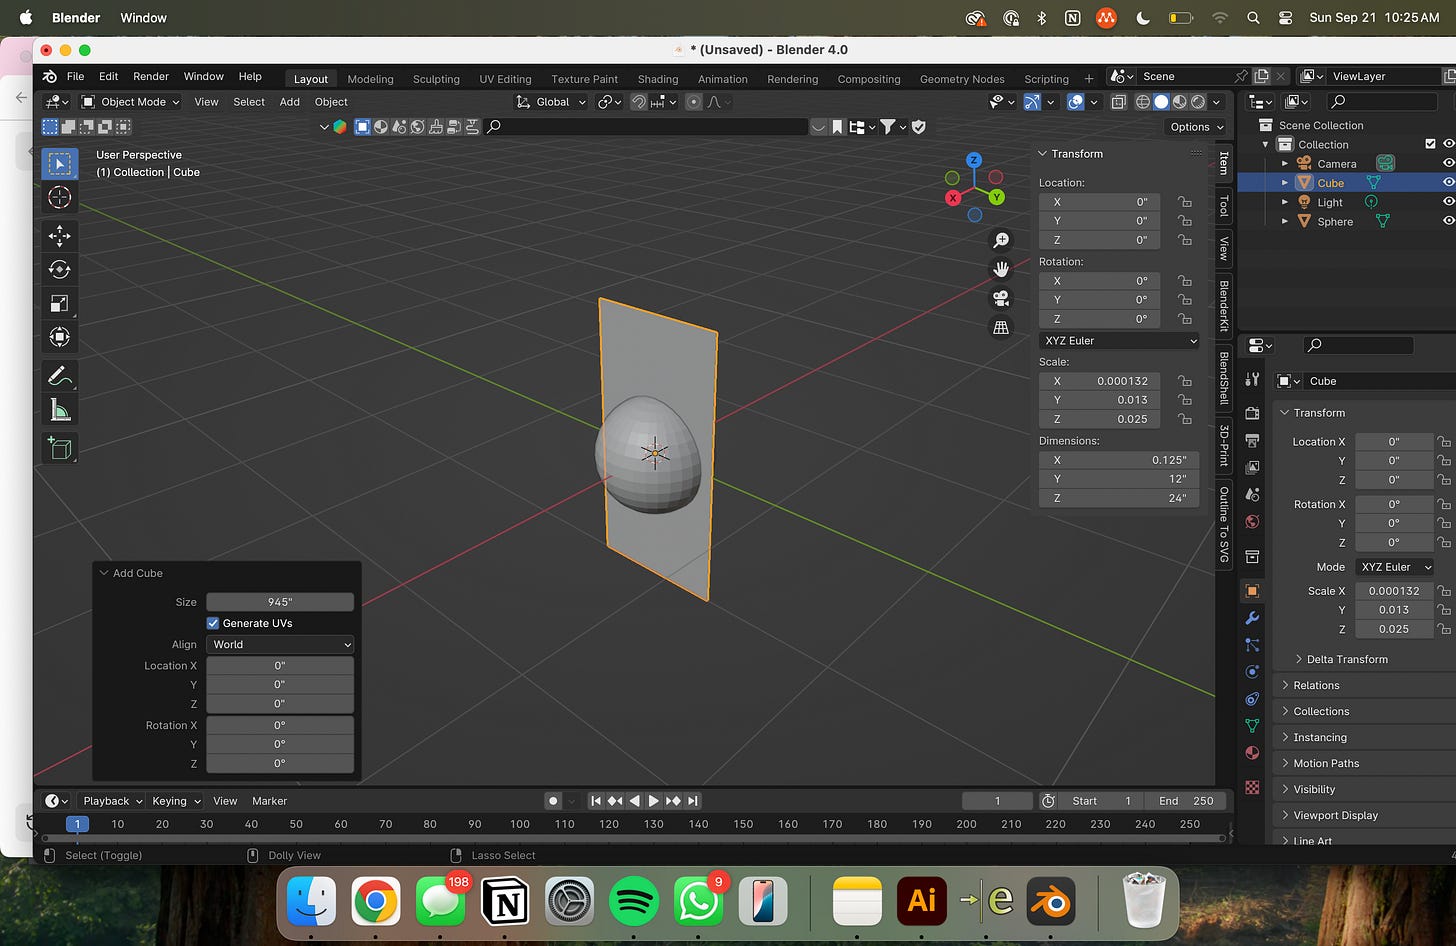The height and width of the screenshot is (946, 1456).
Task: Select the Rotate tool in toolbar
Action: [59, 269]
